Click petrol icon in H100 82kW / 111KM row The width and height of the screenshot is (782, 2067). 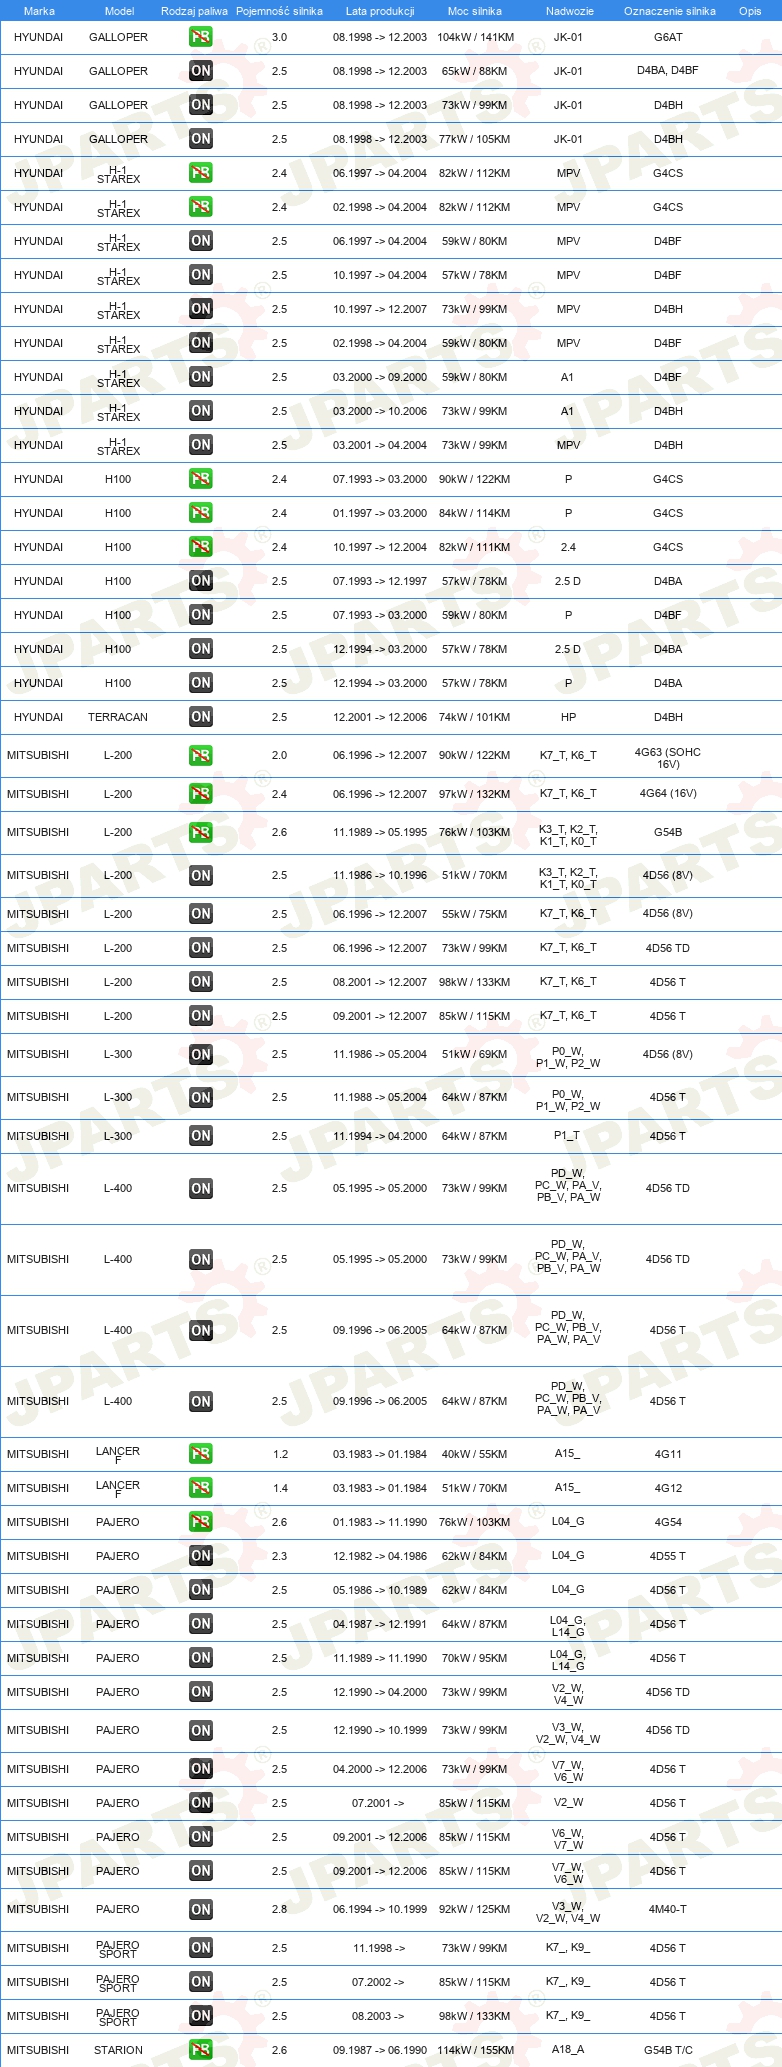pos(201,547)
